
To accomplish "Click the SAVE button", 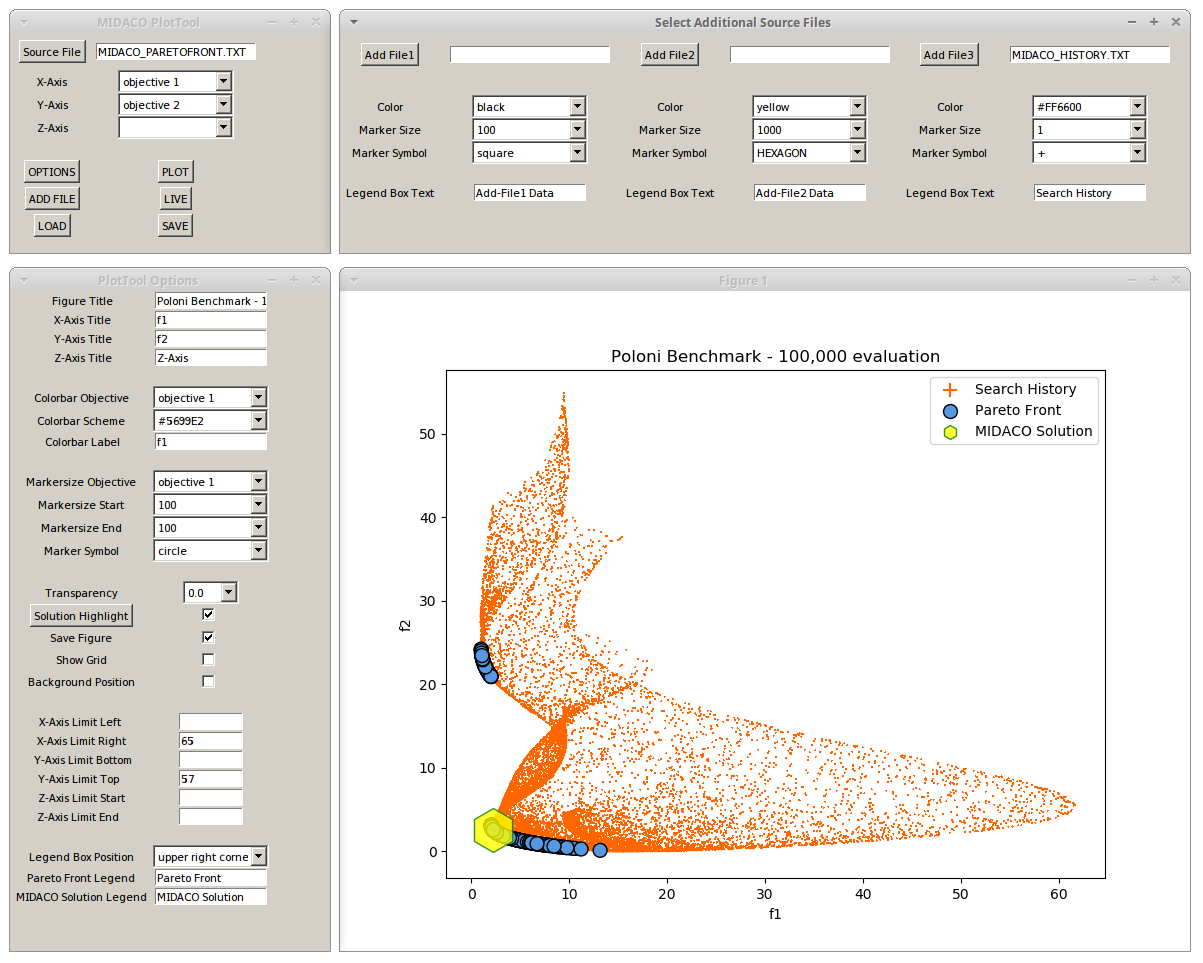I will pyautogui.click(x=175, y=226).
